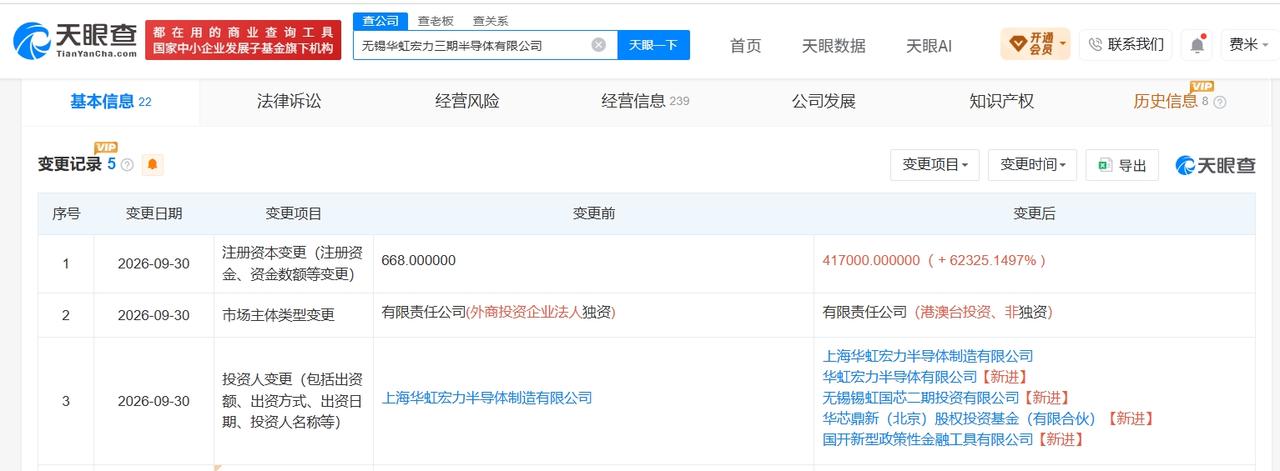This screenshot has width=1280, height=471.
Task: Open 华芯鼎新（北京）股权投资基金 investor link
Action: pyautogui.click(x=960, y=418)
